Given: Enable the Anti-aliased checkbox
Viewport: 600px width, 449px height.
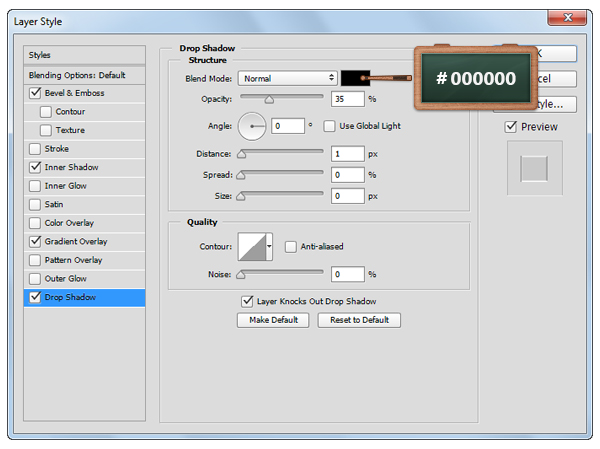Looking at the screenshot, I should click(x=291, y=246).
